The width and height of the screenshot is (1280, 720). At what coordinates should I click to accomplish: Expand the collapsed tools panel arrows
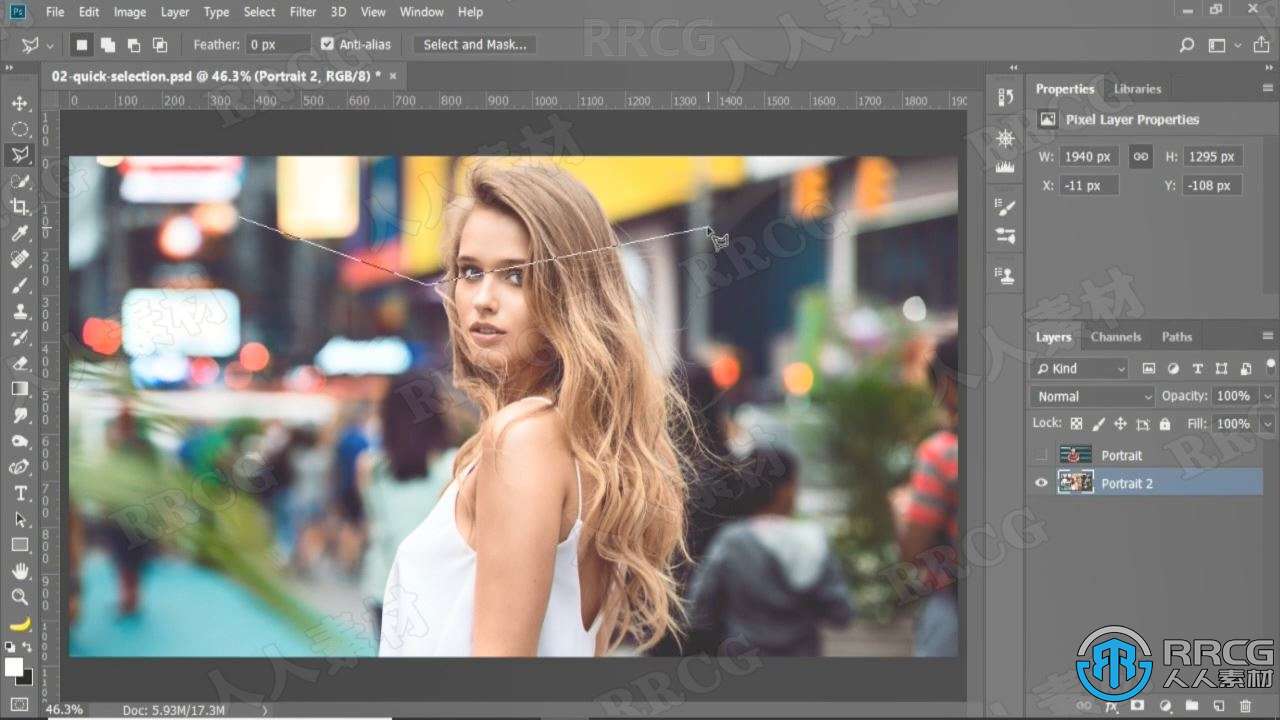[10, 68]
